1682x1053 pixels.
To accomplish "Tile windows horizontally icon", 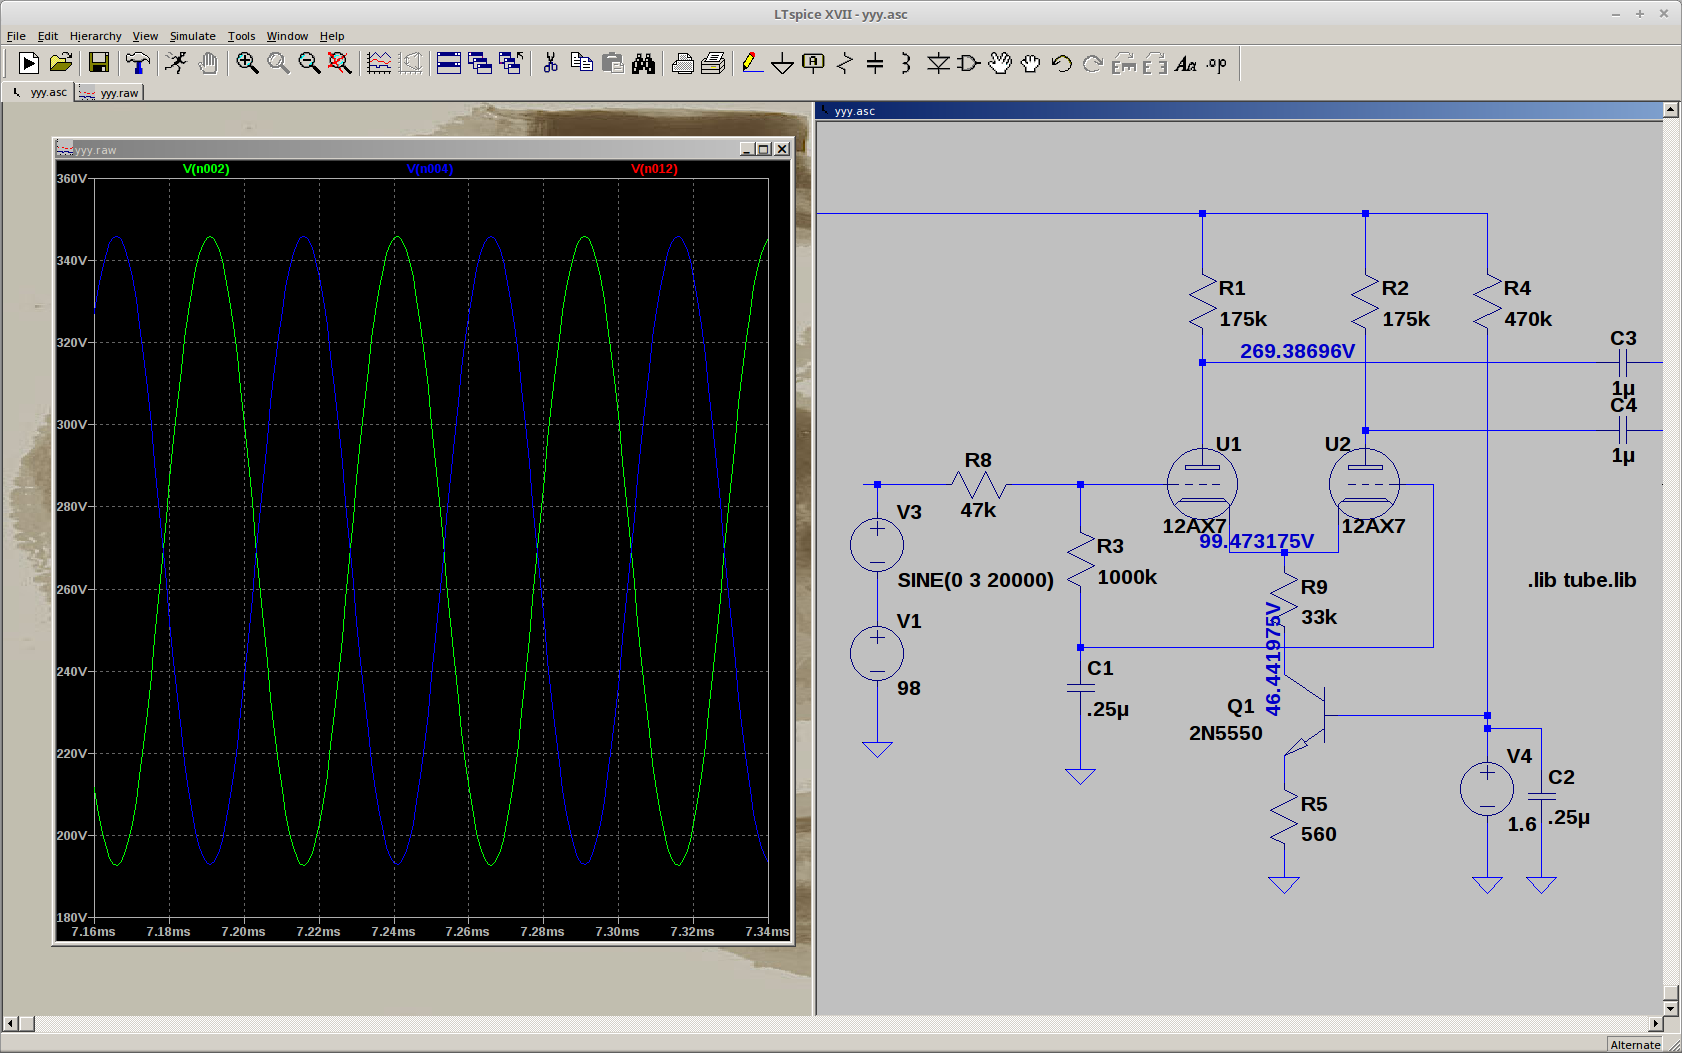I will click(449, 63).
